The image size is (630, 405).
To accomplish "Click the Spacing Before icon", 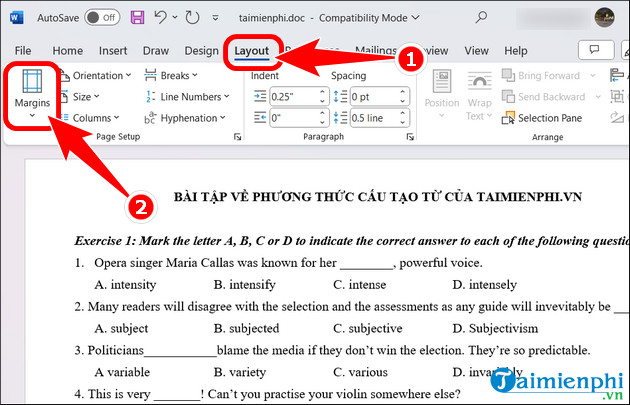I will [x=340, y=96].
